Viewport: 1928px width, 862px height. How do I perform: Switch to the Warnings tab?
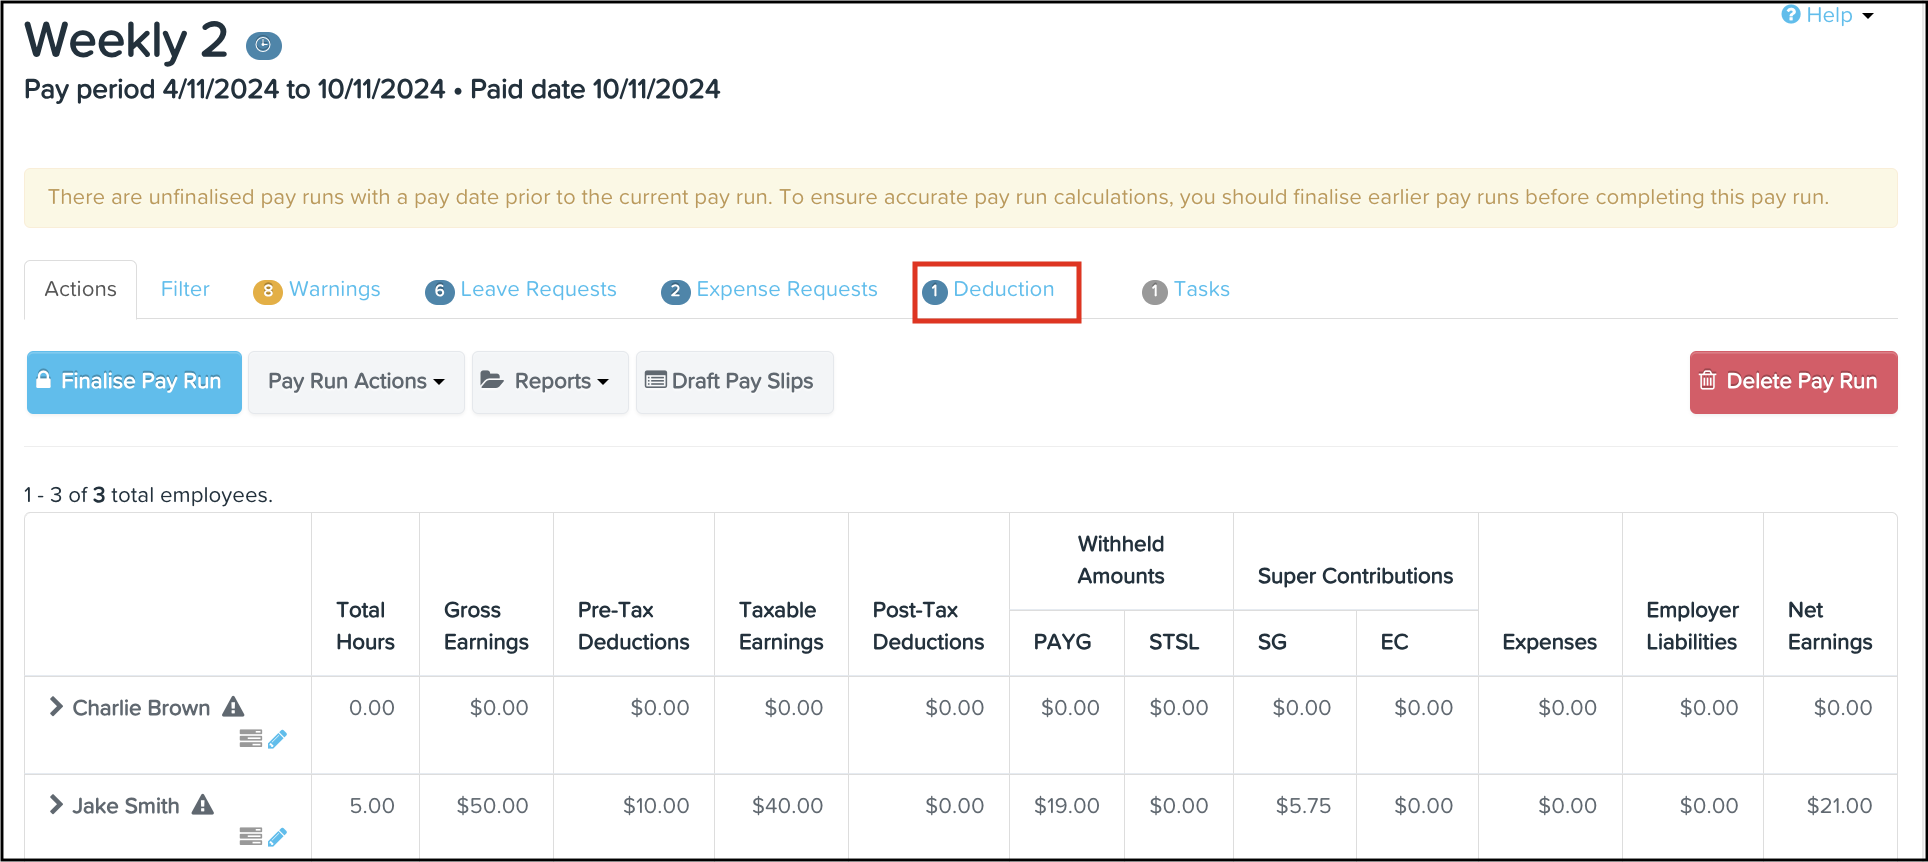[x=333, y=290]
